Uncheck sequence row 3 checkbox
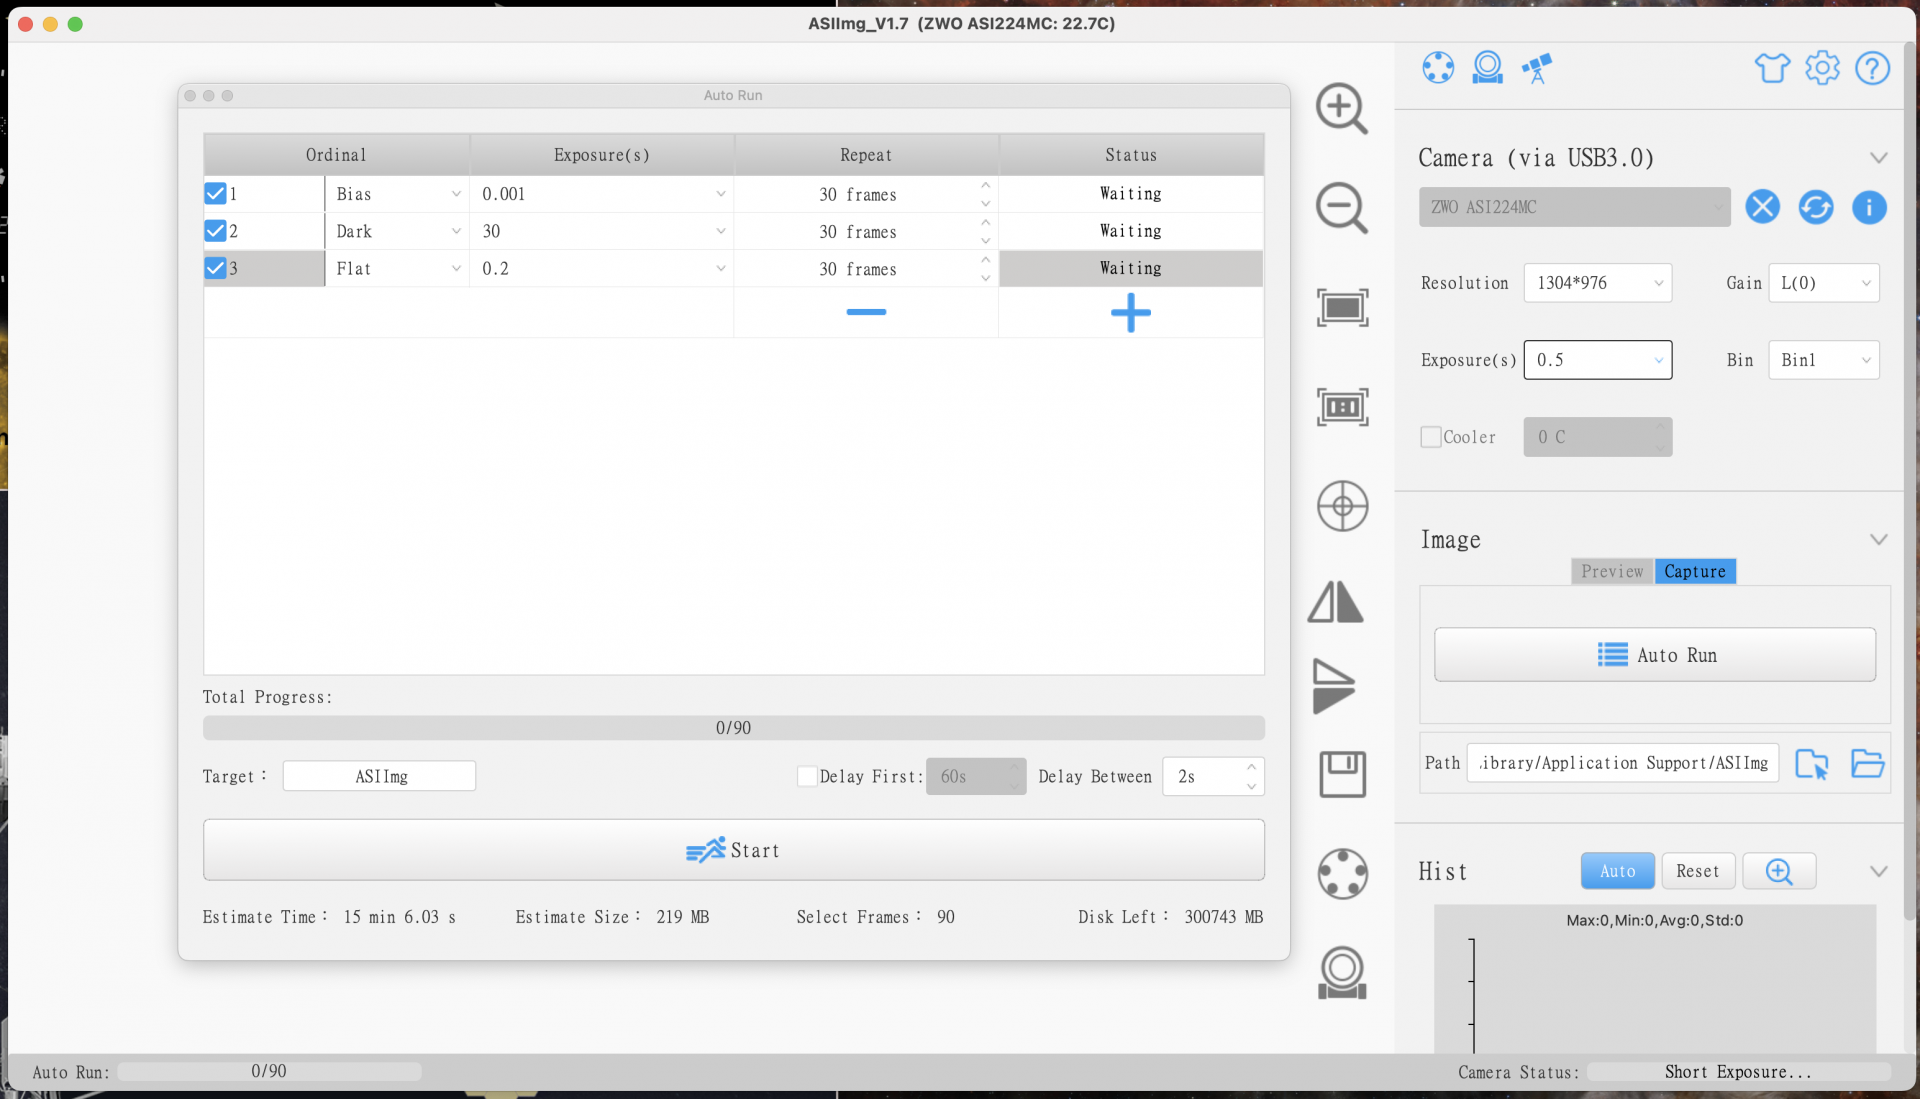The width and height of the screenshot is (1920, 1099). pos(215,268)
